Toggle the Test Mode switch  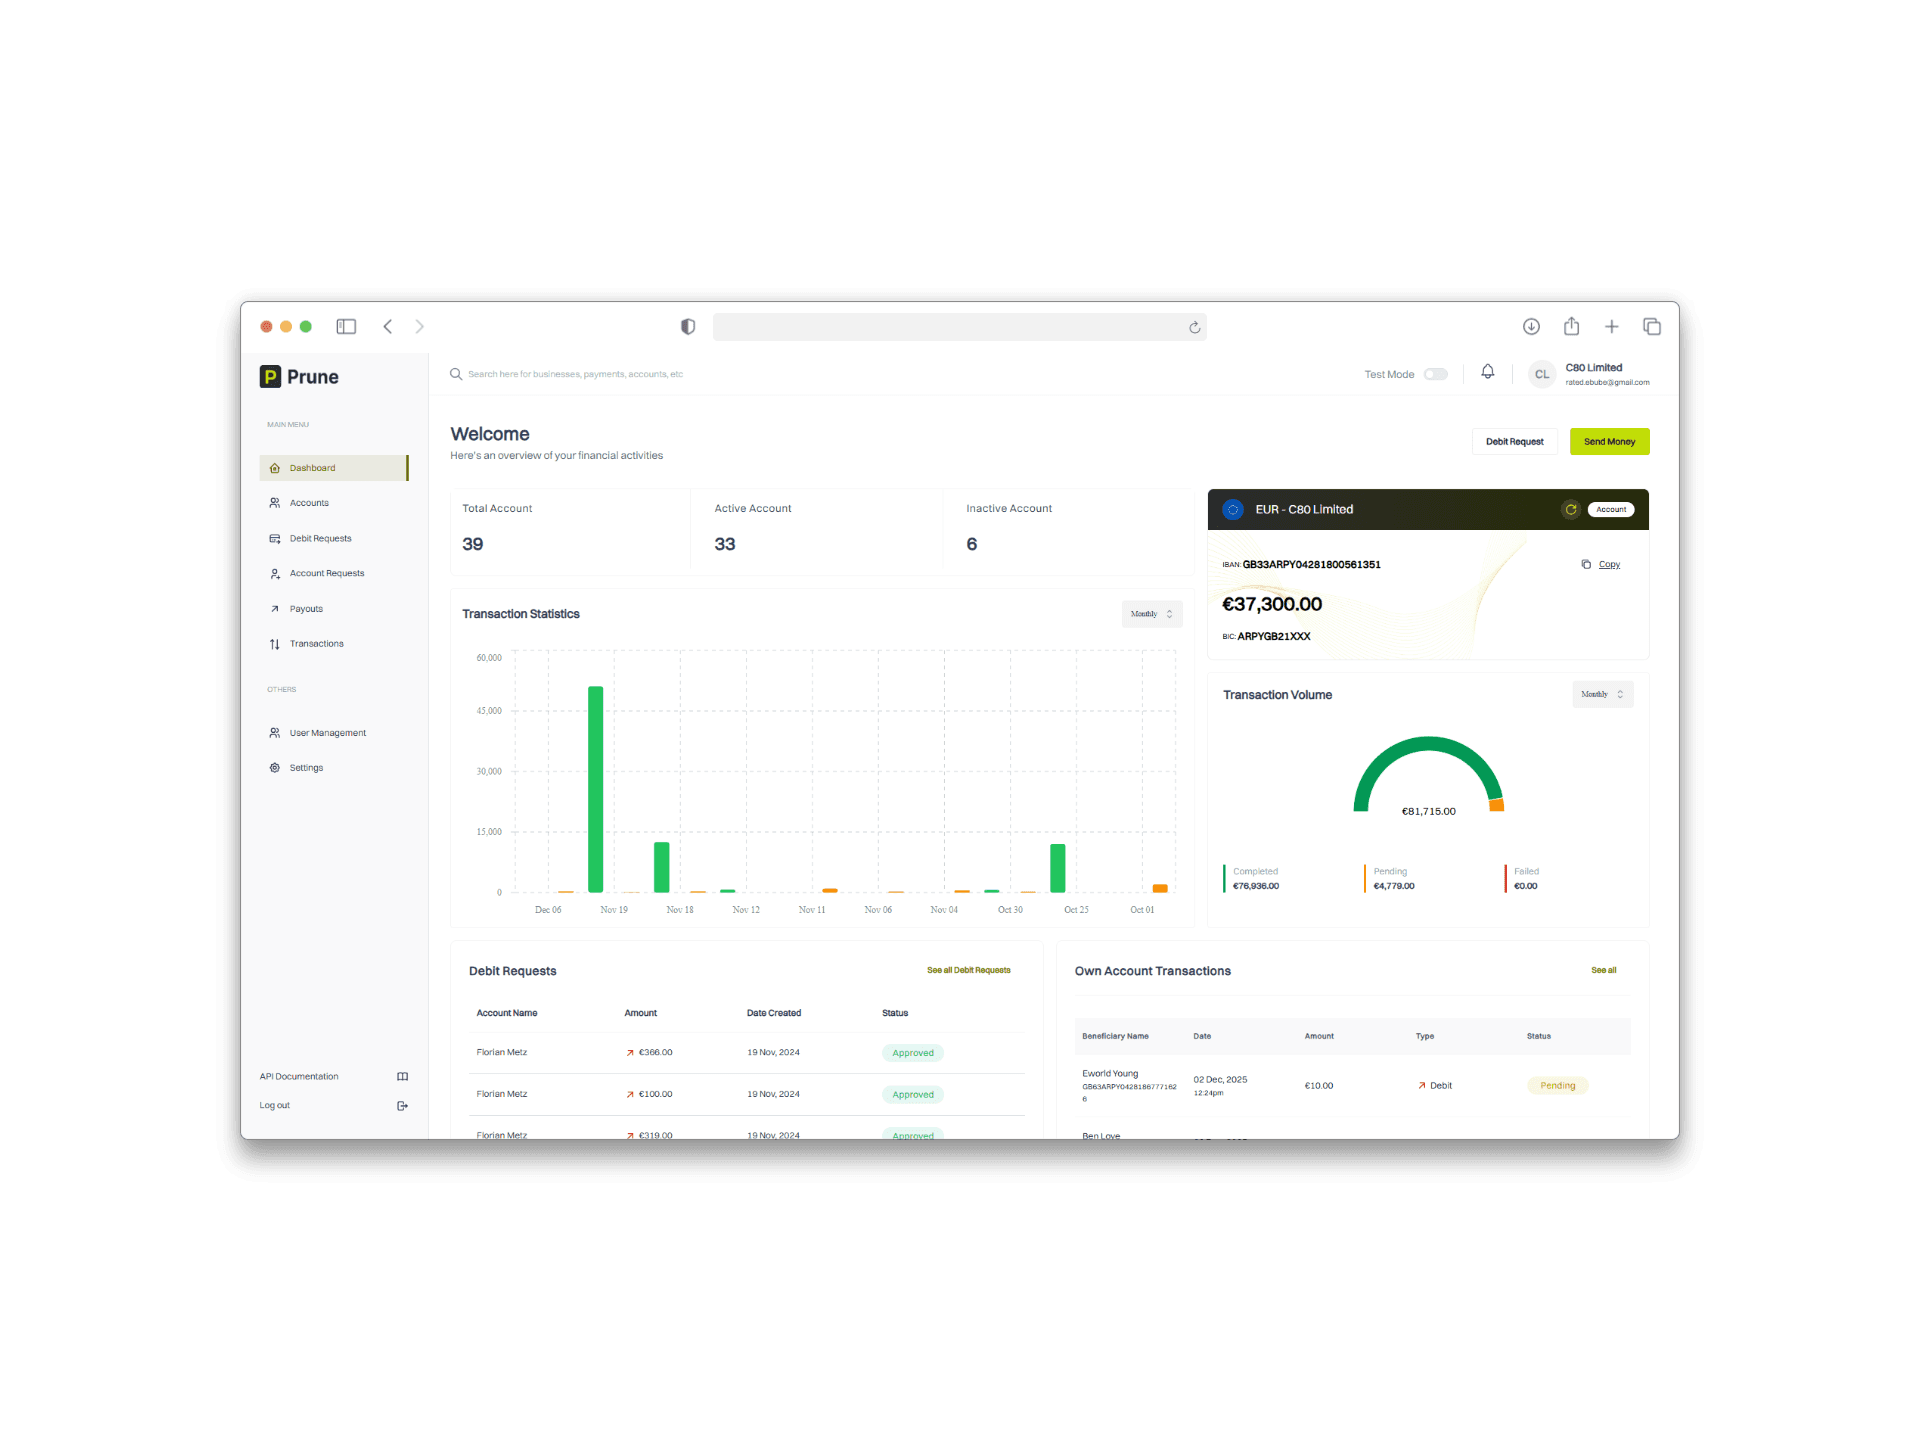click(x=1436, y=374)
